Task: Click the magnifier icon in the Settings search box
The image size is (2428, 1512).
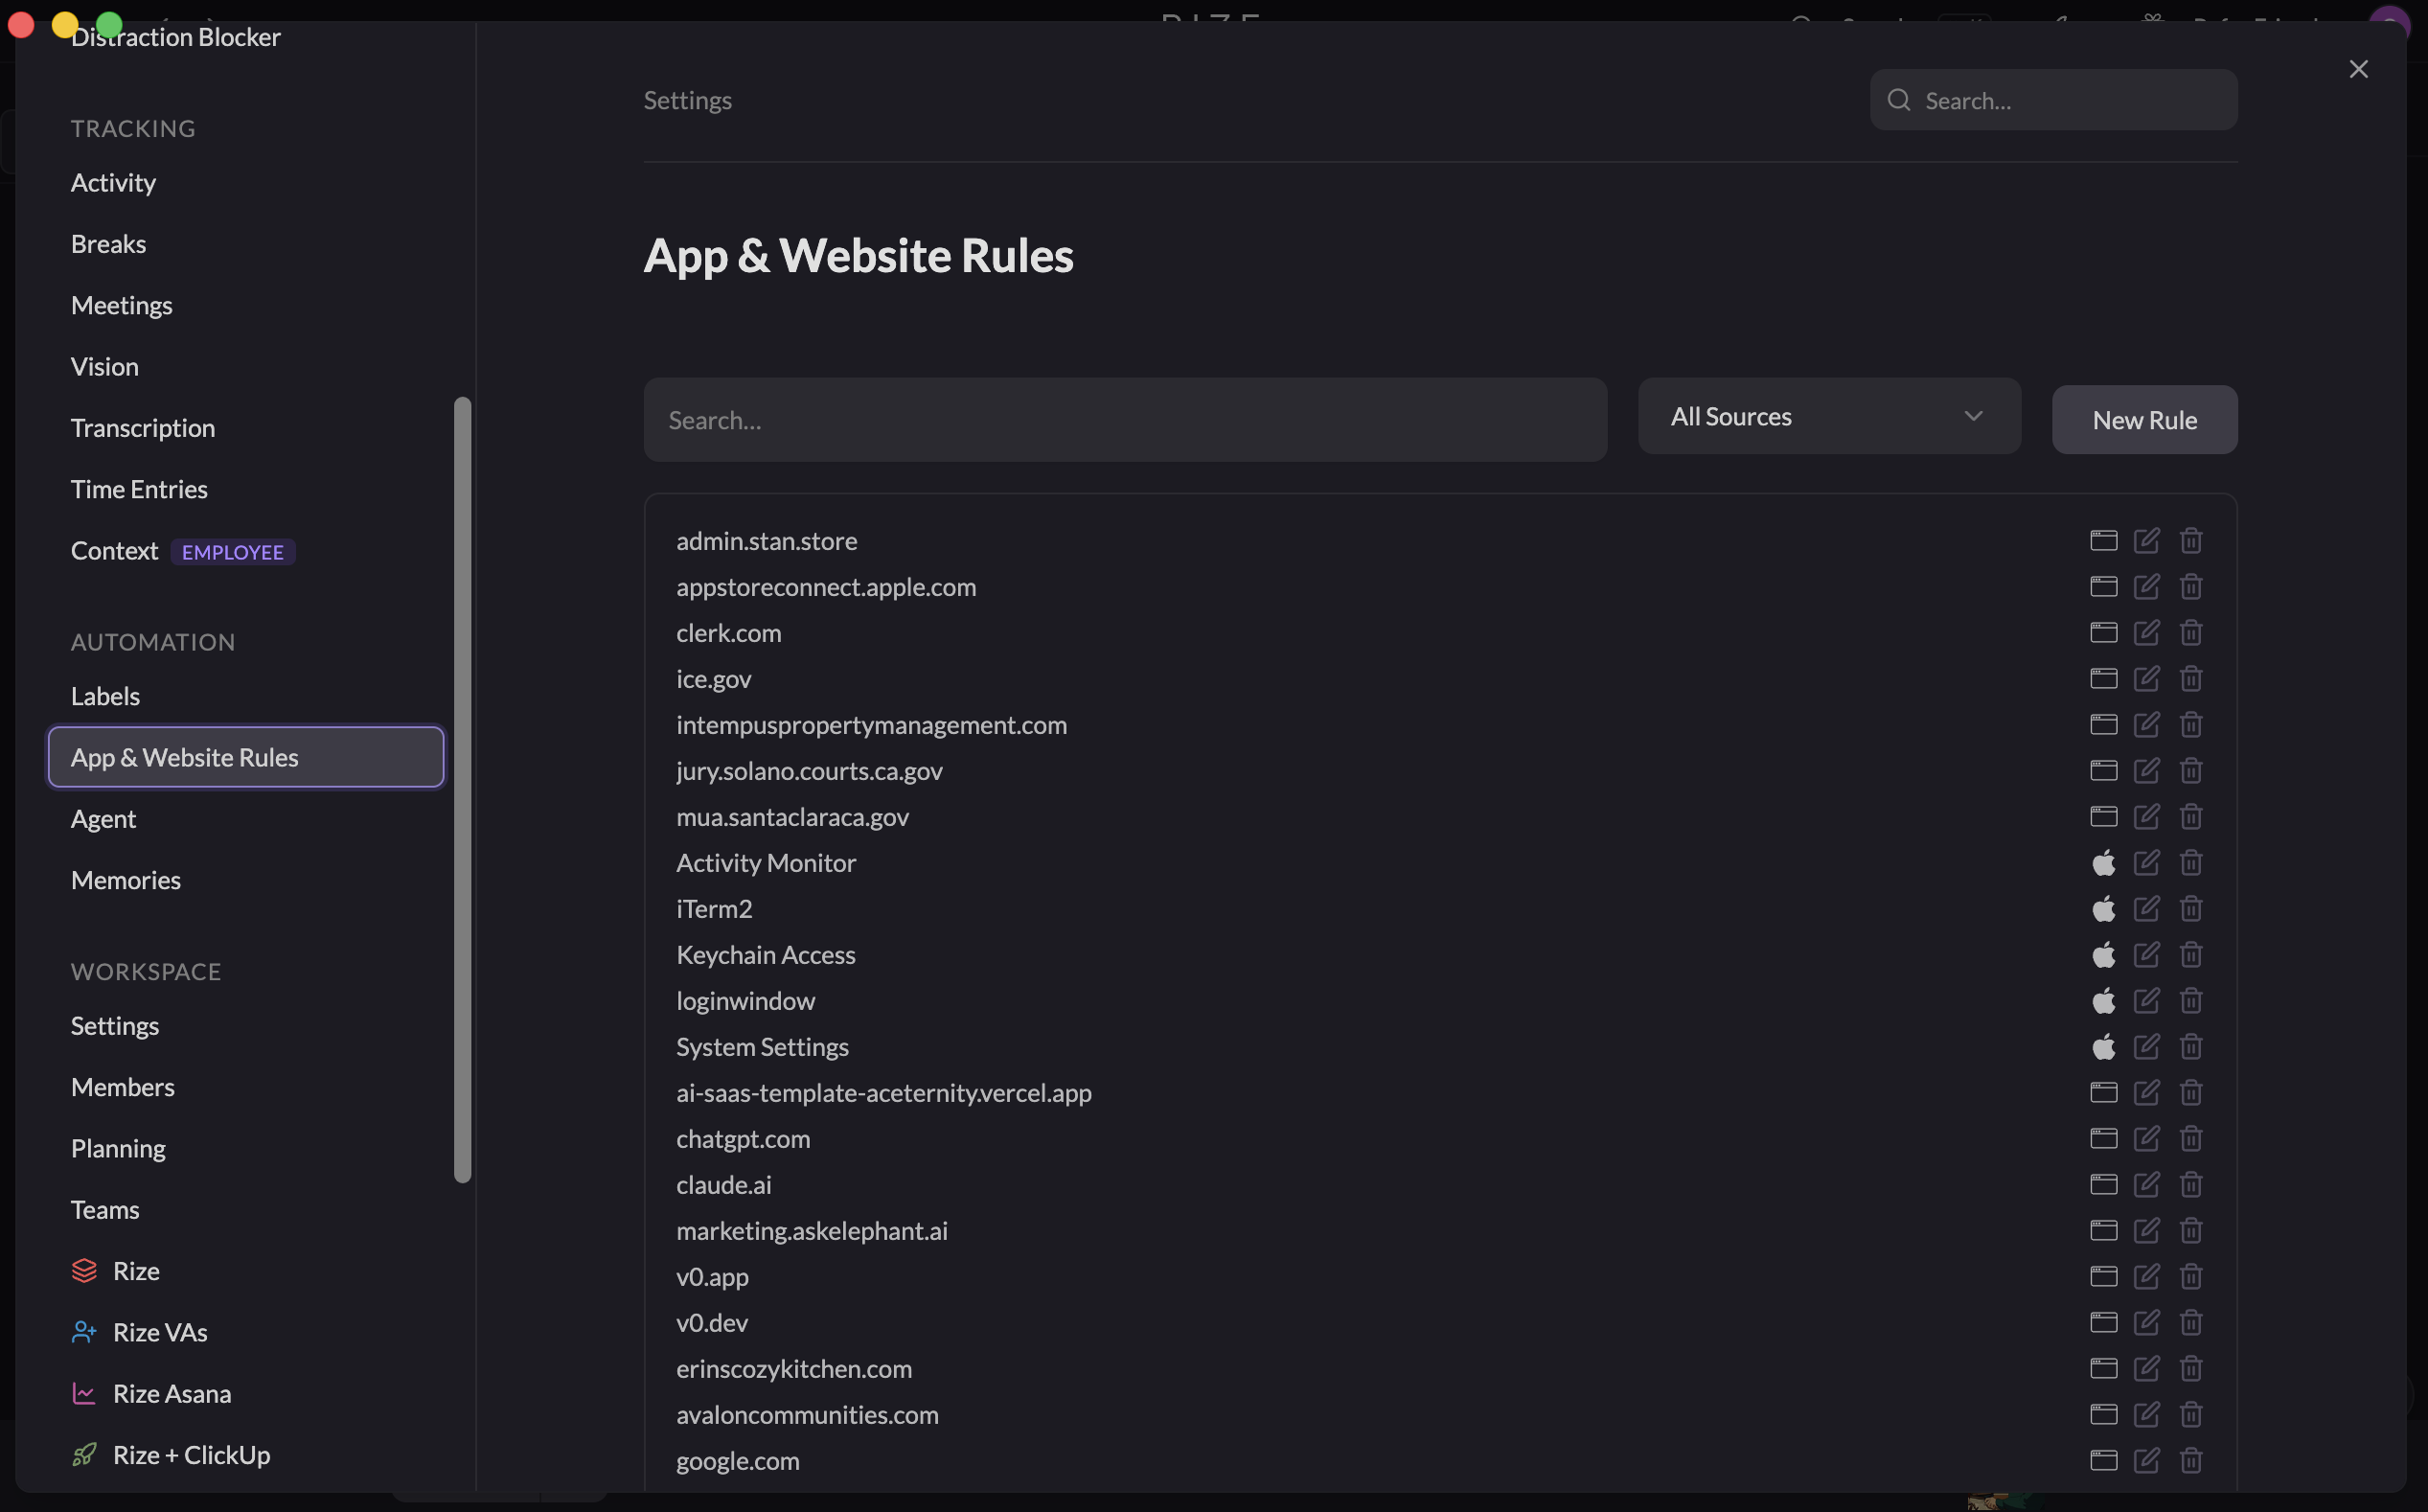Action: 1898,100
